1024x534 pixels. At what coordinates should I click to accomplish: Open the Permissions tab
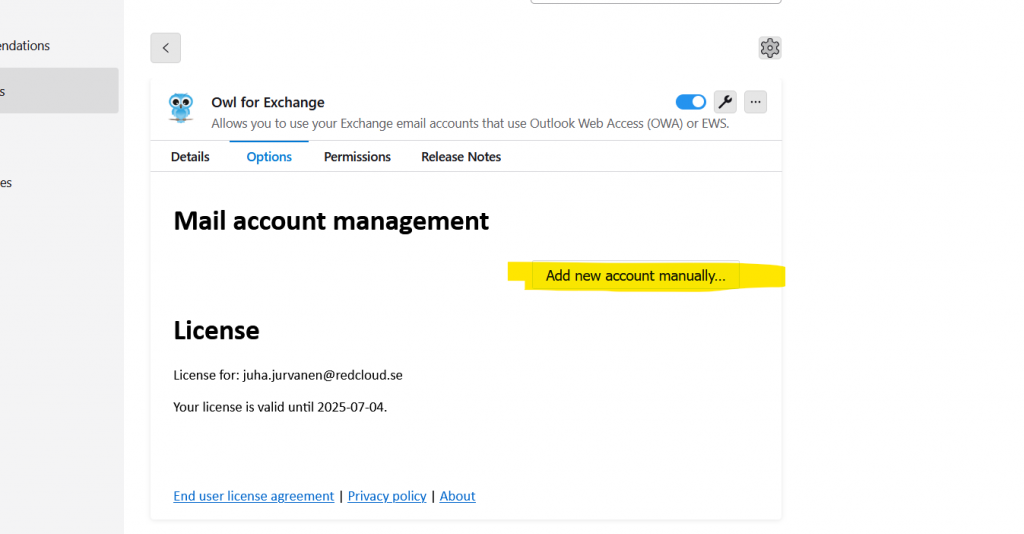(357, 157)
